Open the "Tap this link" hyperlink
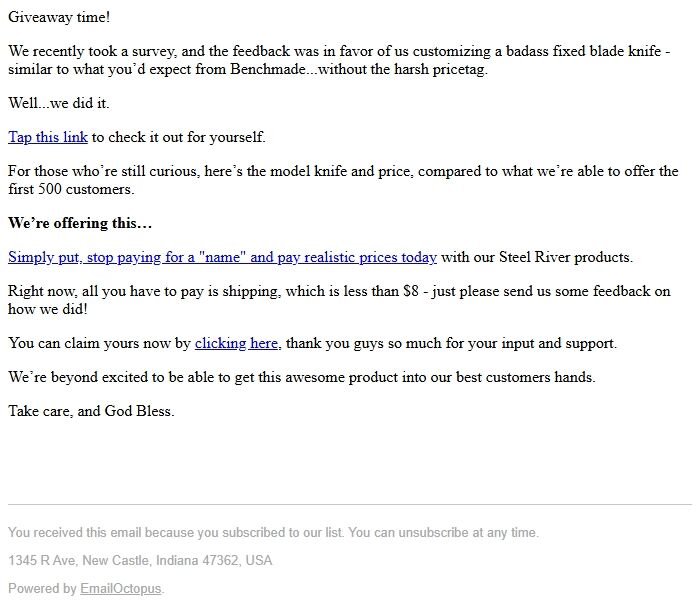 point(48,137)
